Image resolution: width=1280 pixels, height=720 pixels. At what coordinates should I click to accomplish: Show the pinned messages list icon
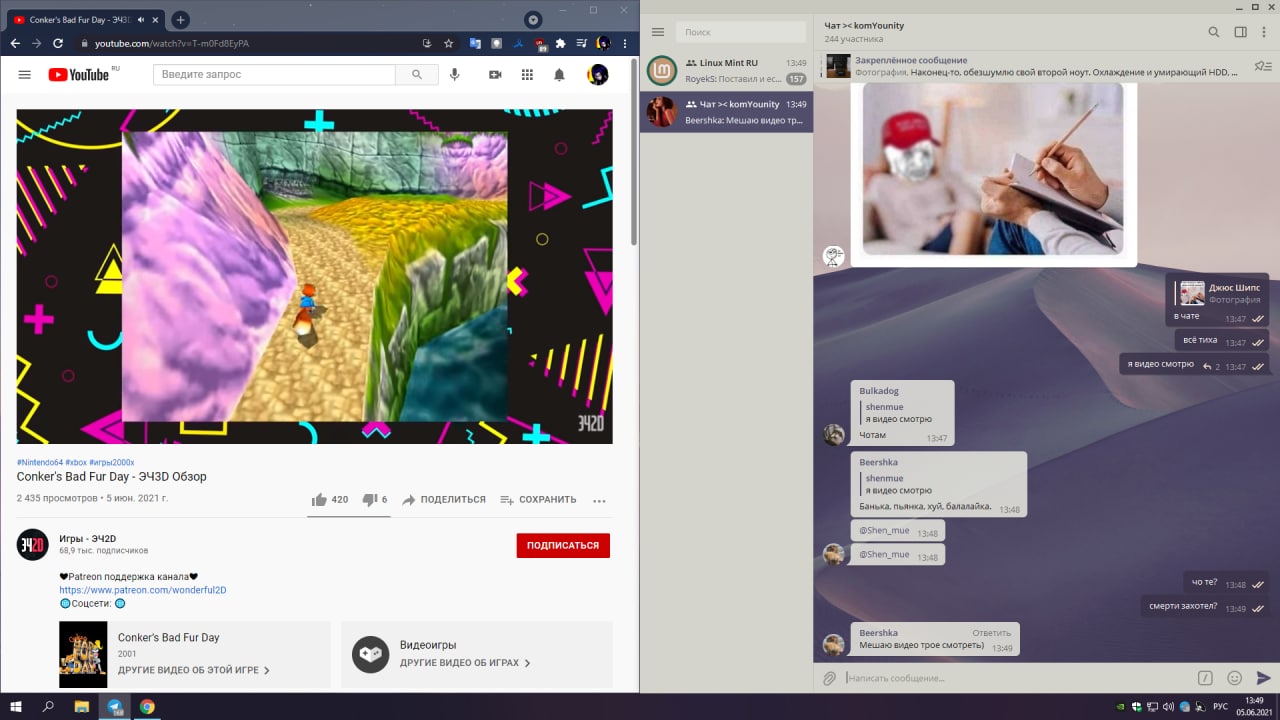[x=1262, y=67]
